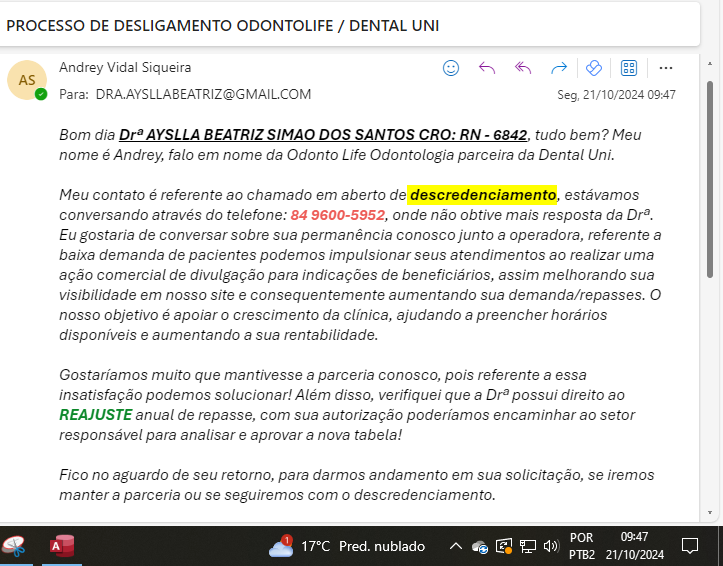Click the scroll down arrow of the email pane
The width and height of the screenshot is (723, 566).
(x=710, y=513)
